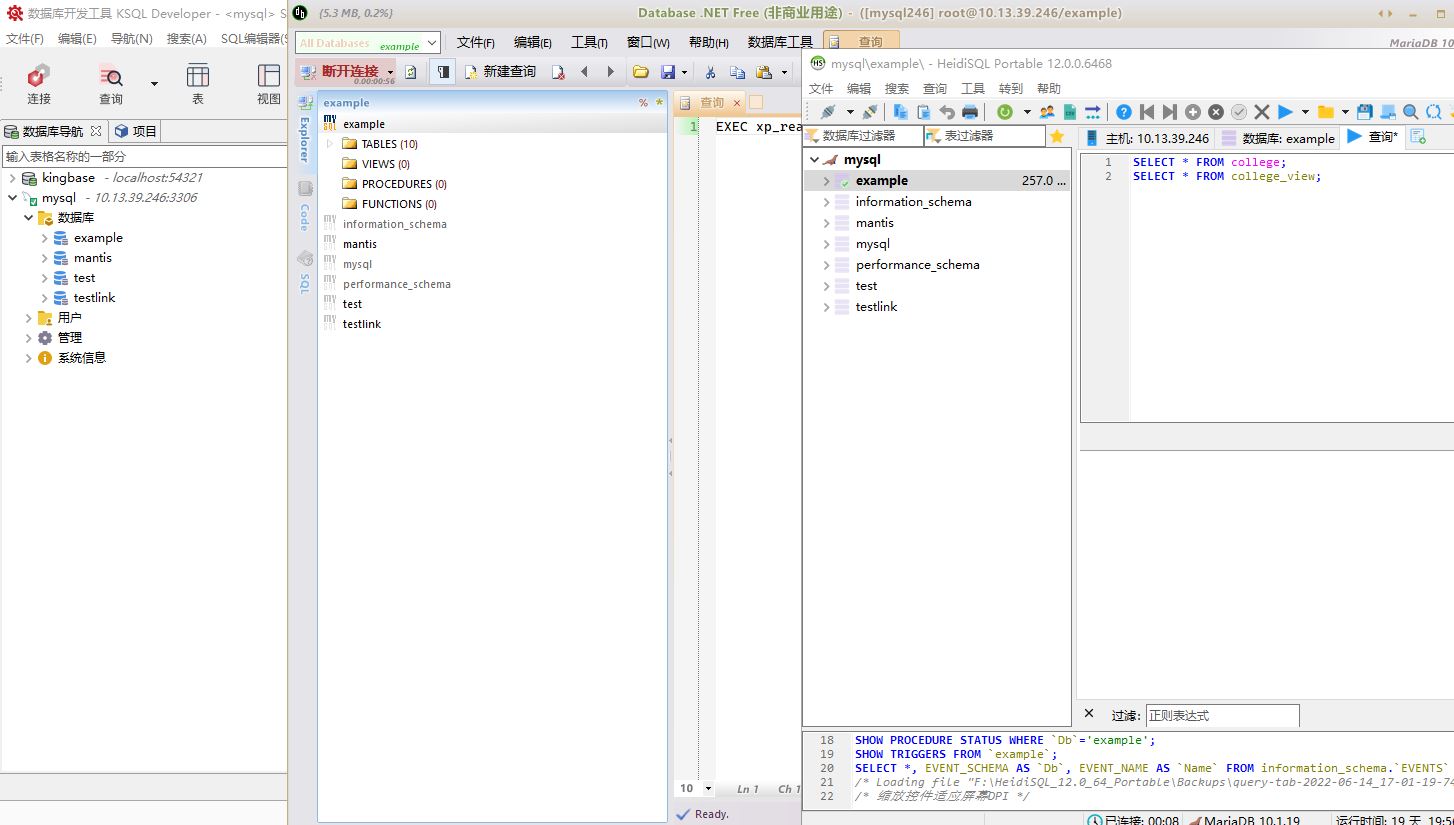
Task: Click the HeidiSQL print icon
Action: coord(969,112)
